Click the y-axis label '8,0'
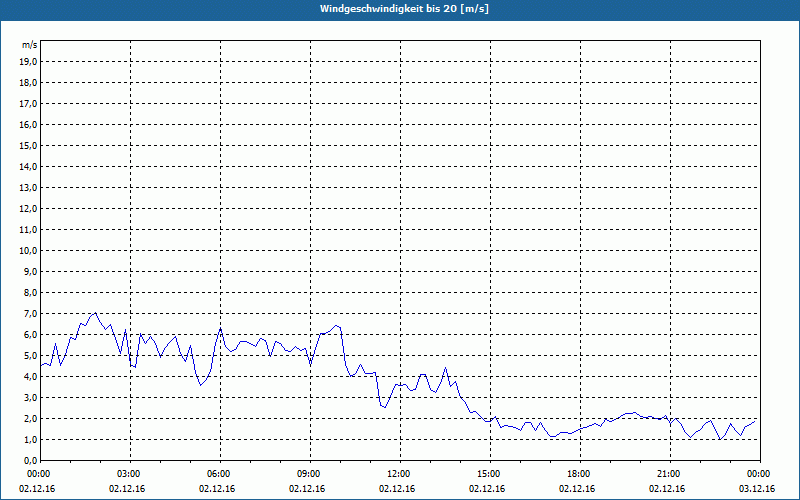Screen dimensions: 800x500 point(30,293)
